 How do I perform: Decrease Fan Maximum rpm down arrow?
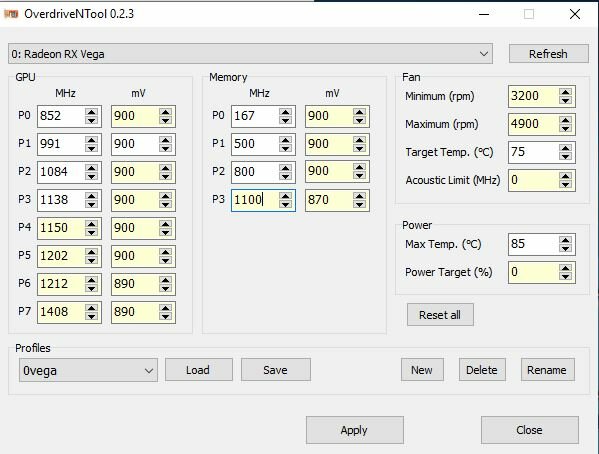click(x=565, y=129)
